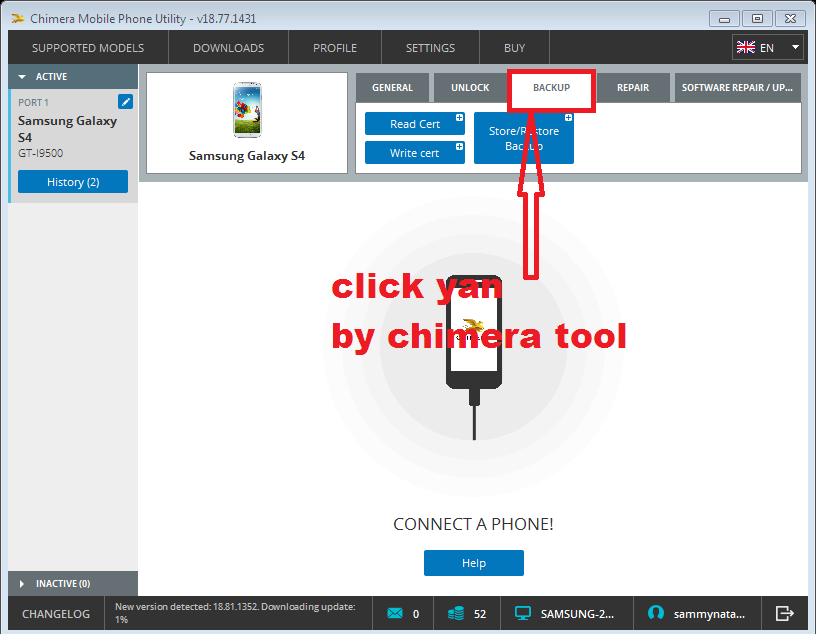Click the Store/Restore Backup button
816x634 pixels.
tap(524, 138)
